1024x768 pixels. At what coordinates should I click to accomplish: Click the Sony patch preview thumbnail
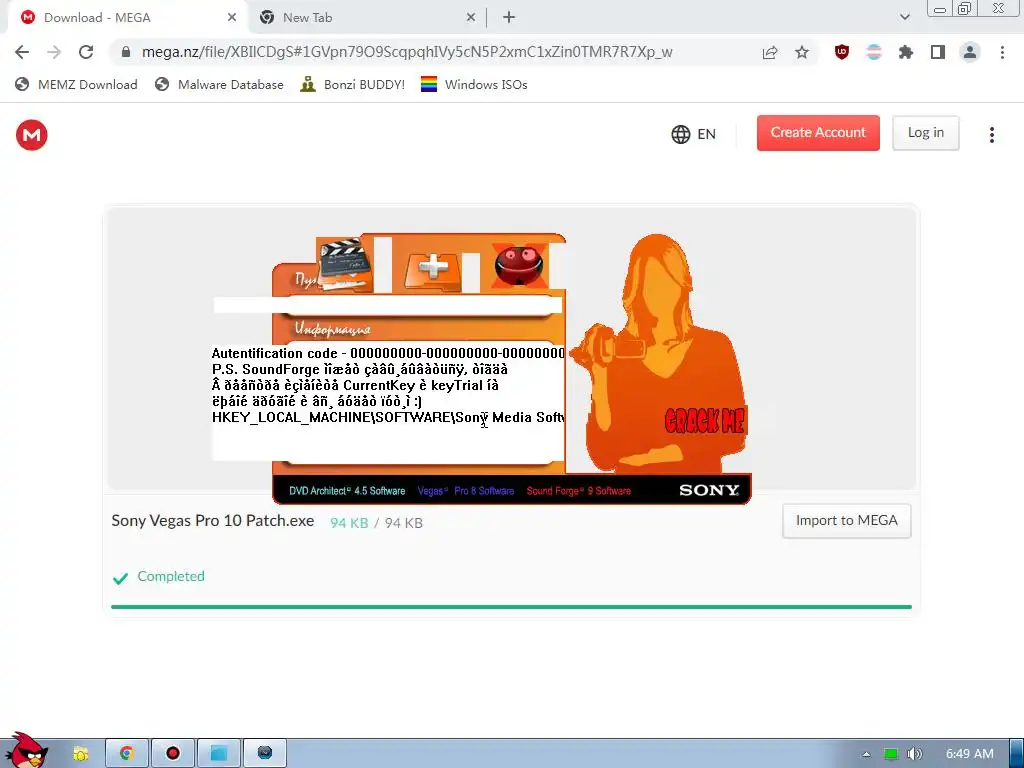tap(511, 368)
